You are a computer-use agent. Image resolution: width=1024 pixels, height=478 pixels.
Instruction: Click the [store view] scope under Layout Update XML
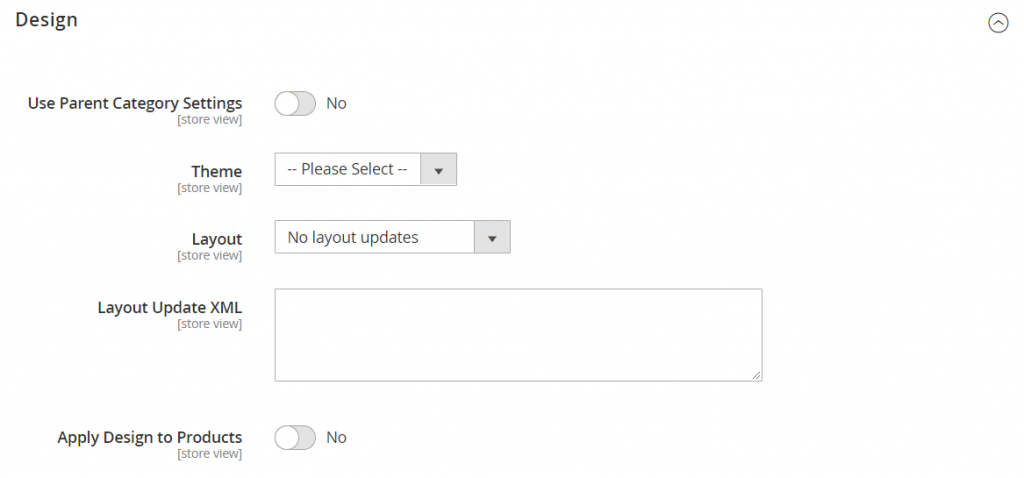[x=210, y=324]
